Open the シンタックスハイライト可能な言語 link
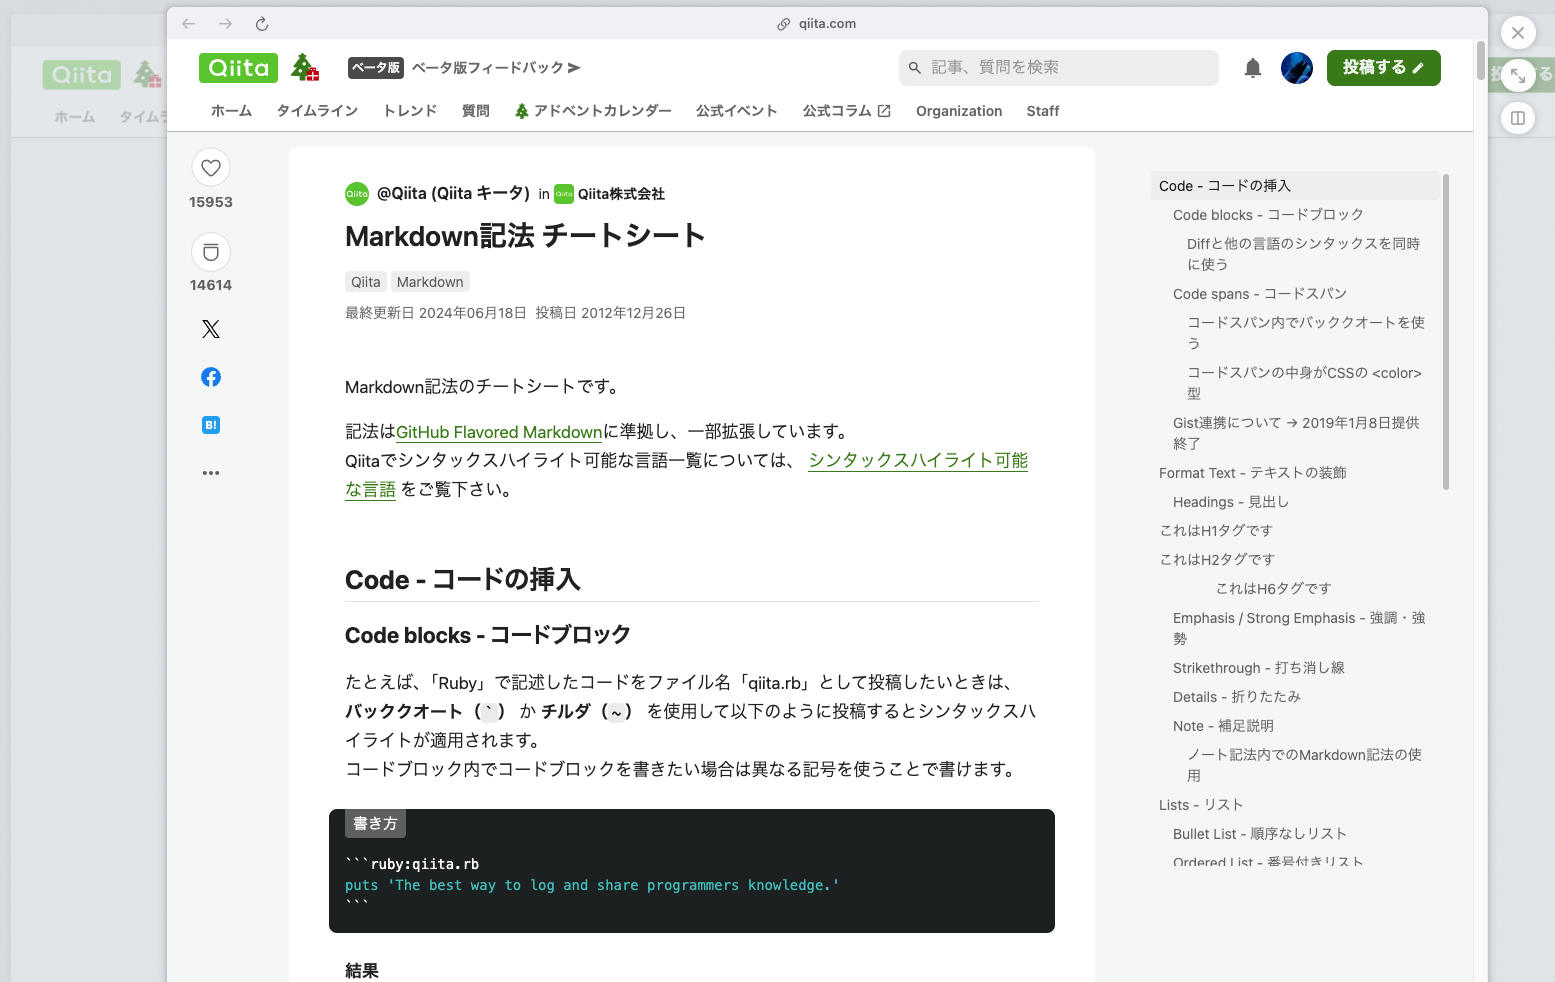1555x982 pixels. (917, 460)
